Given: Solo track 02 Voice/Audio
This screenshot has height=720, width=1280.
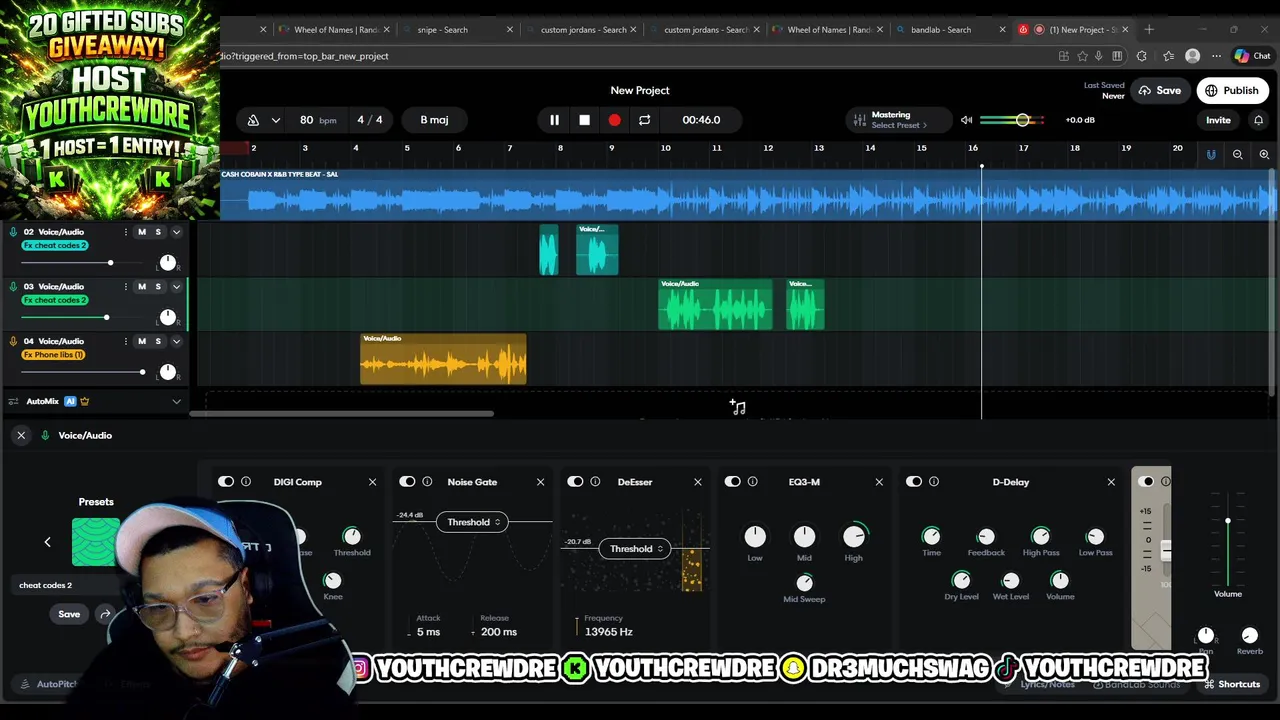Looking at the screenshot, I should [x=157, y=232].
